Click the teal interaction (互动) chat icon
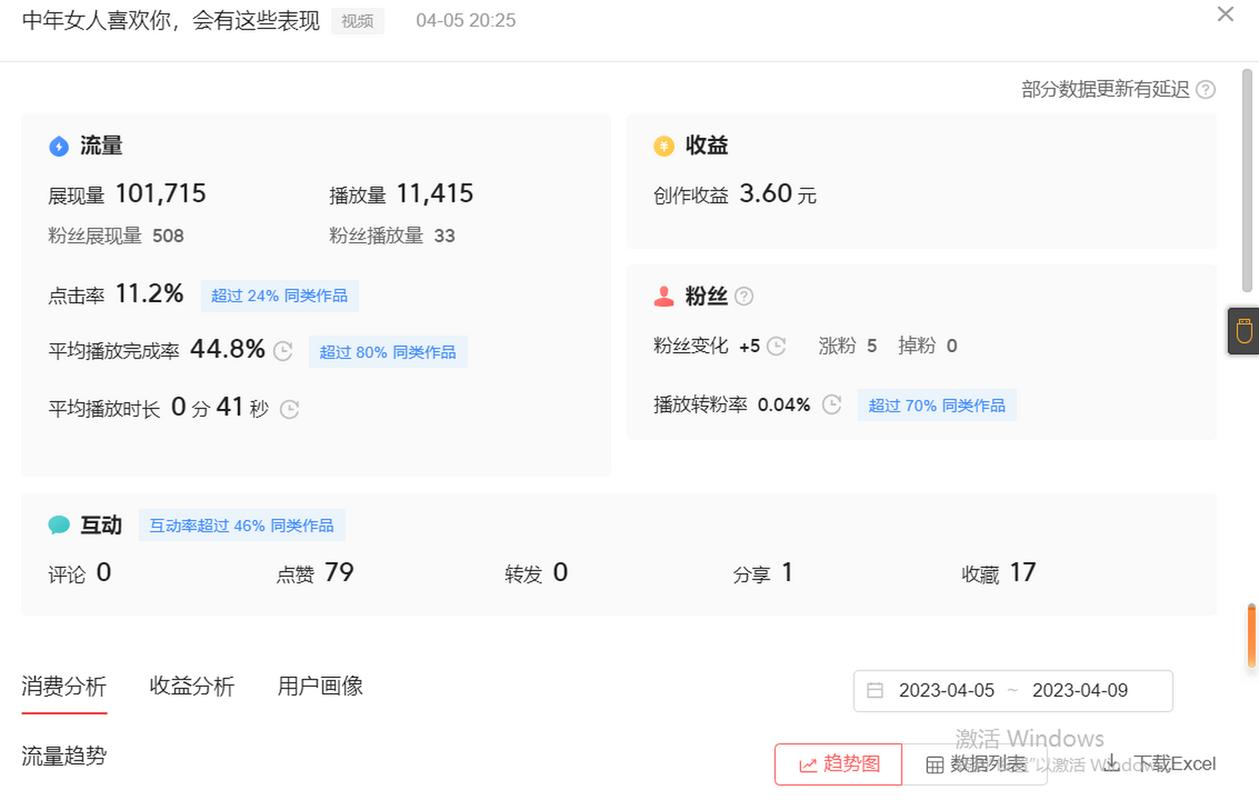 point(59,525)
